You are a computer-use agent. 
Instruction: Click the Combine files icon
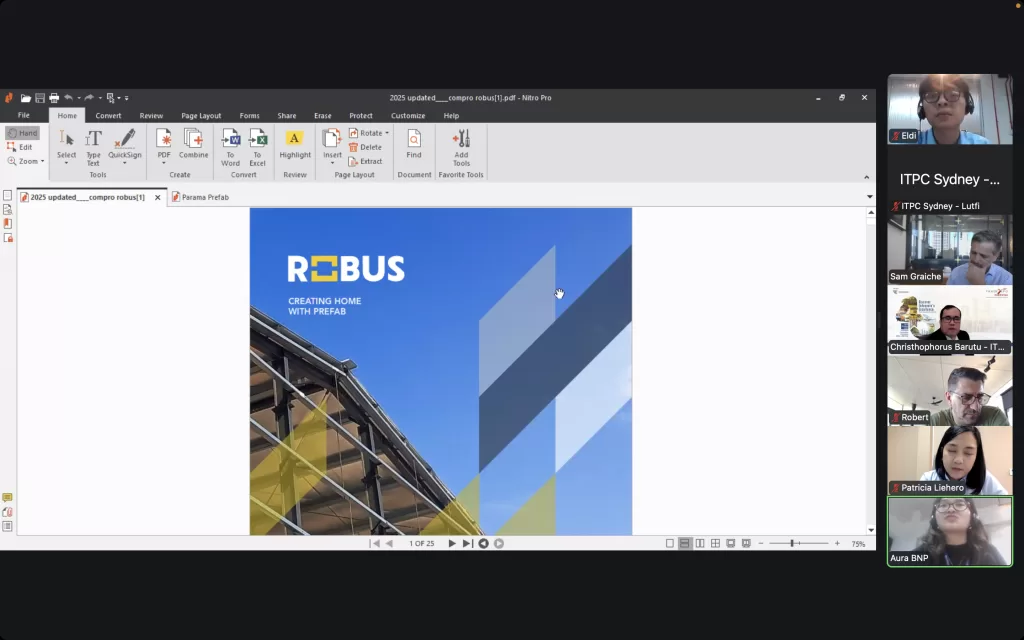pos(193,144)
